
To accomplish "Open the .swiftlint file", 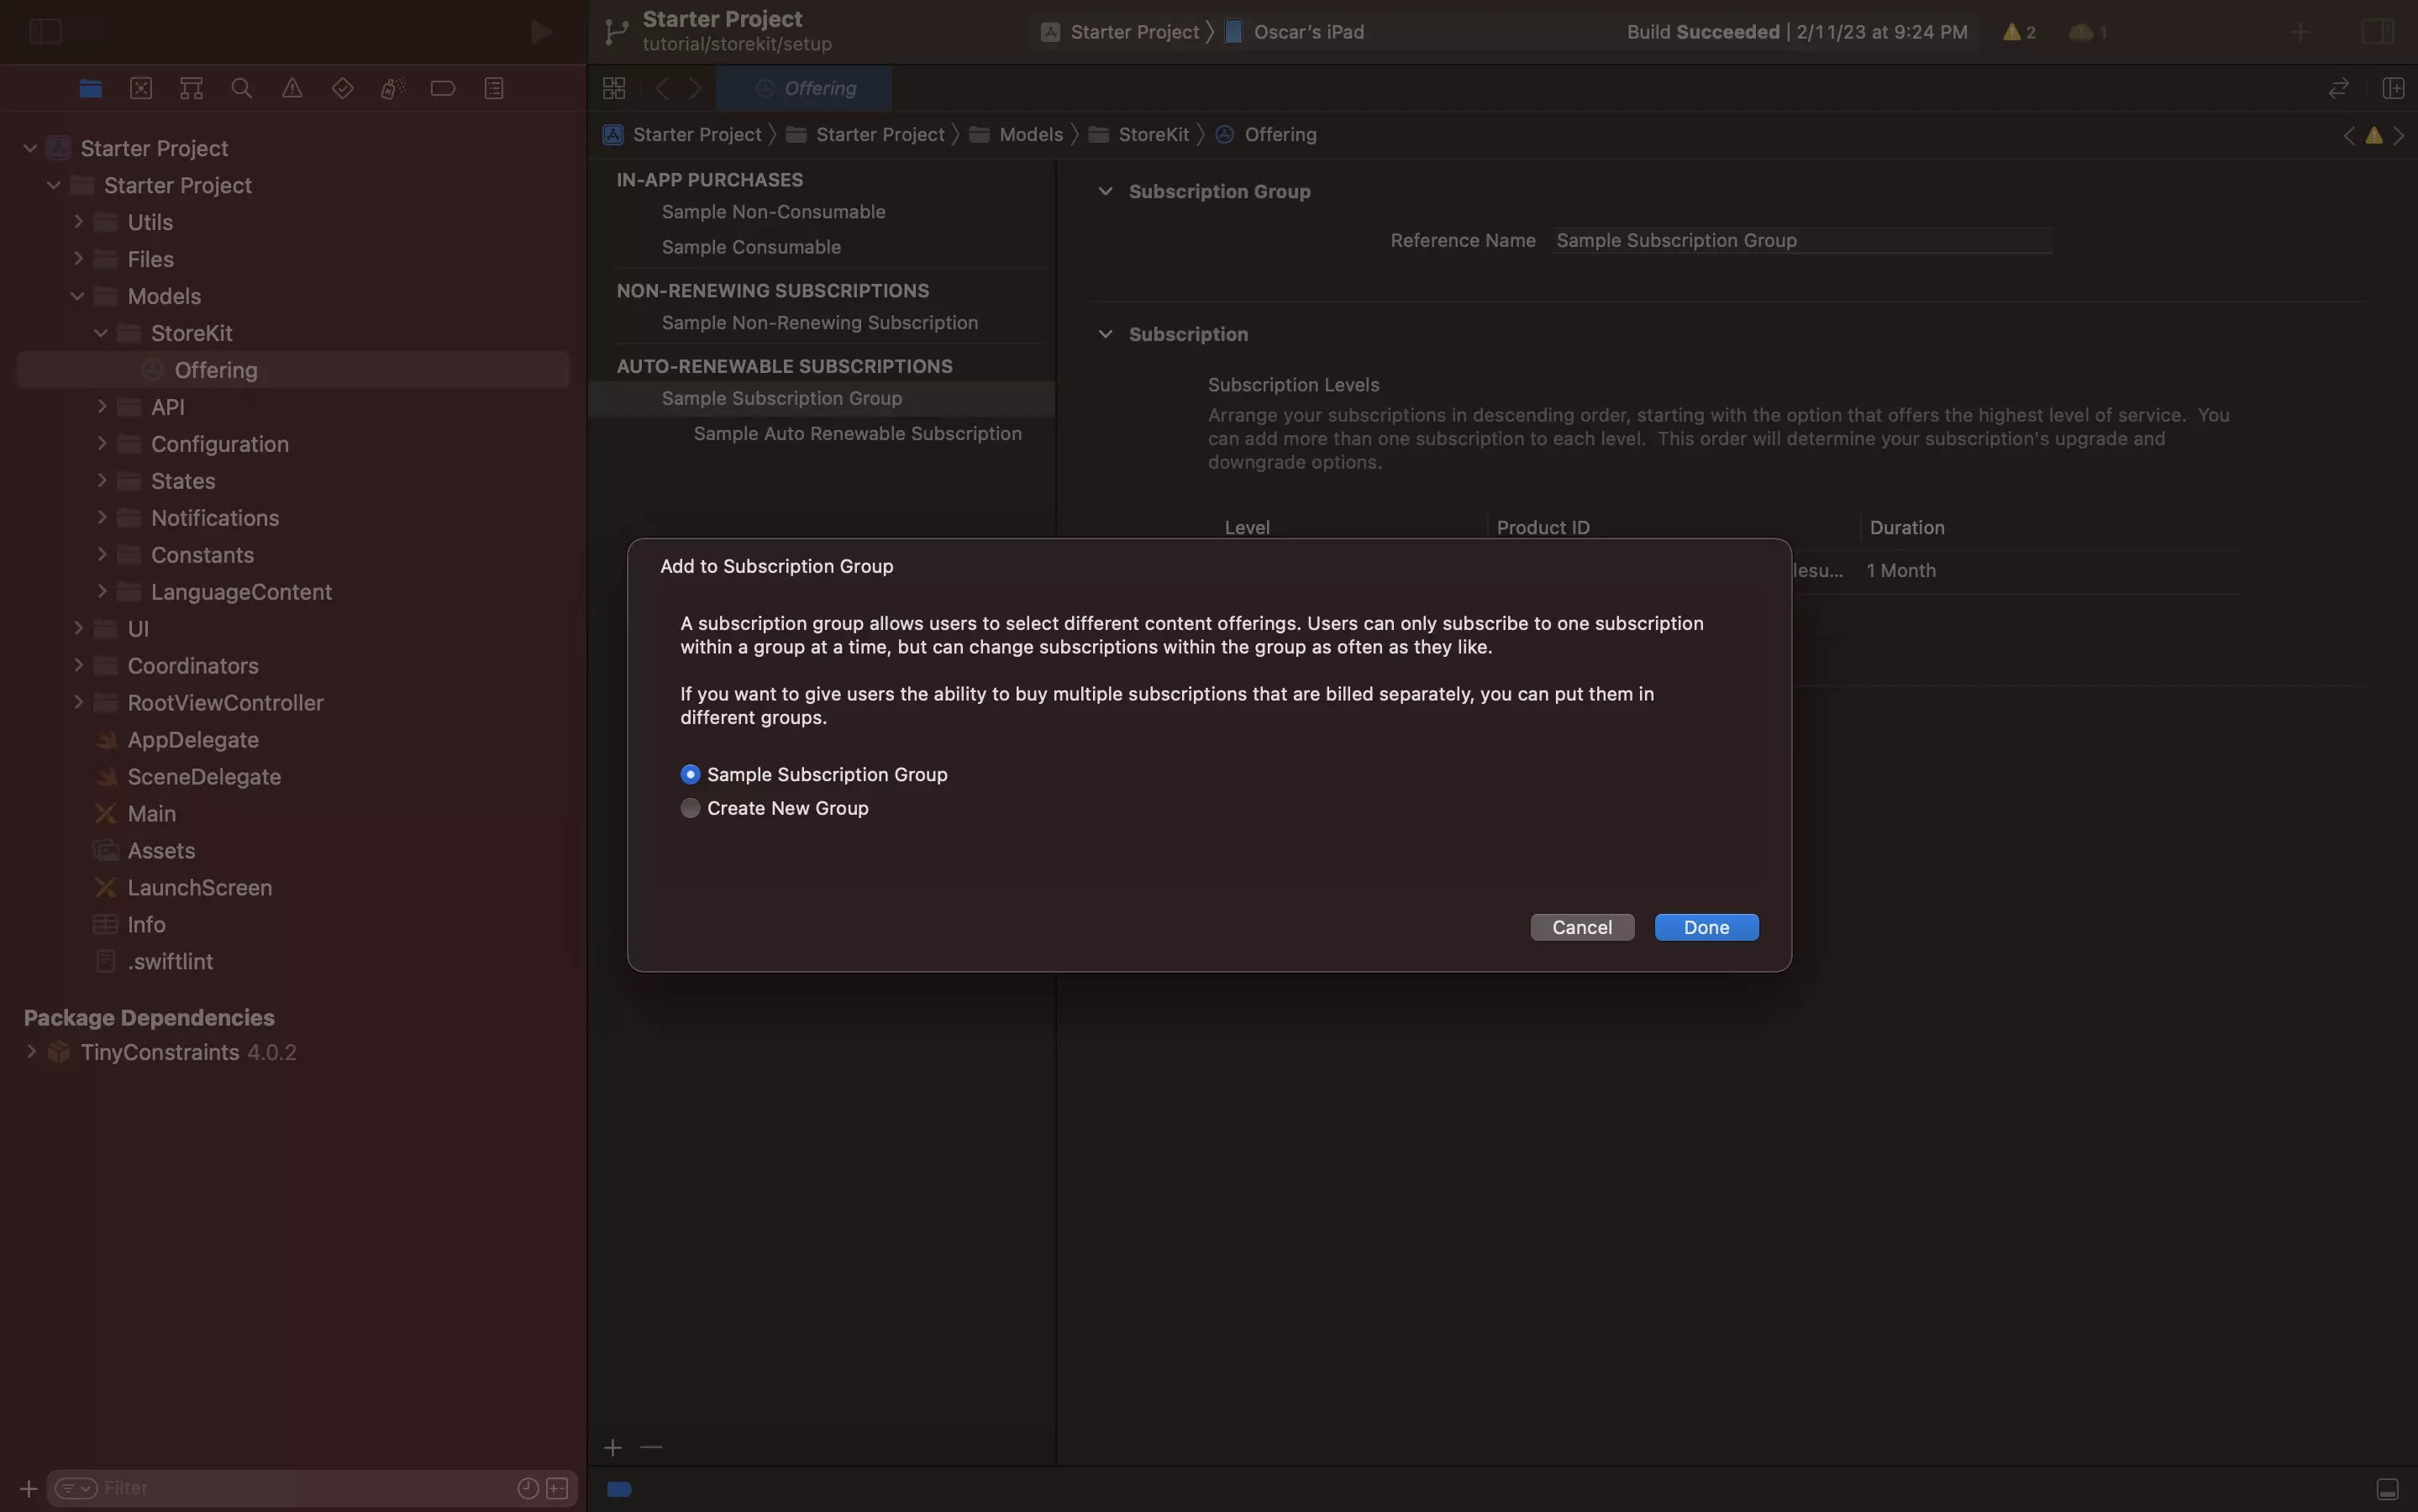I will (x=170, y=962).
